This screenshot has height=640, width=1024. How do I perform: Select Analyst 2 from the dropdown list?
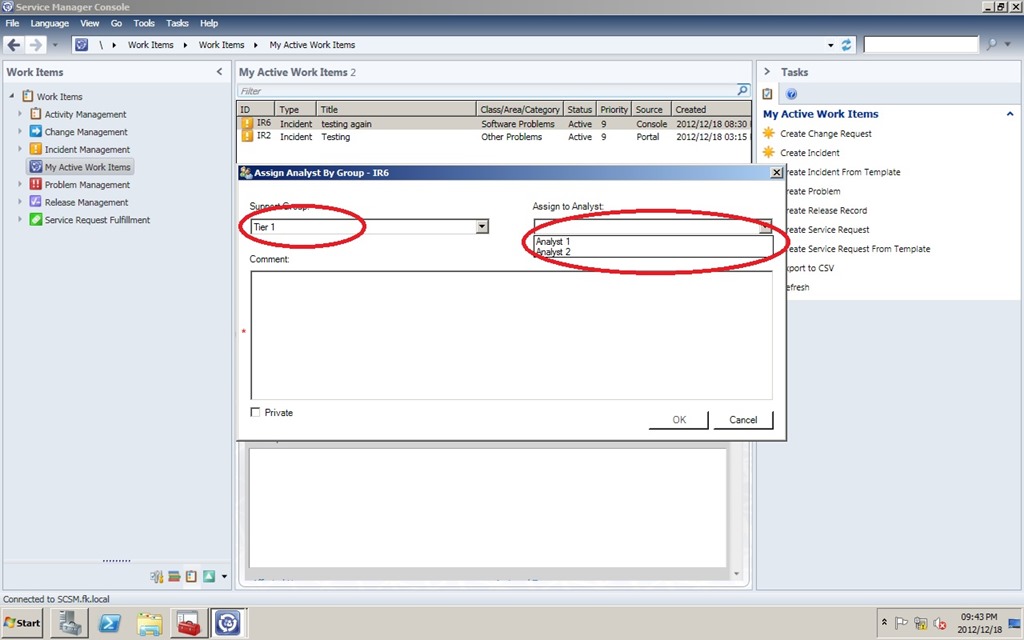(x=553, y=252)
